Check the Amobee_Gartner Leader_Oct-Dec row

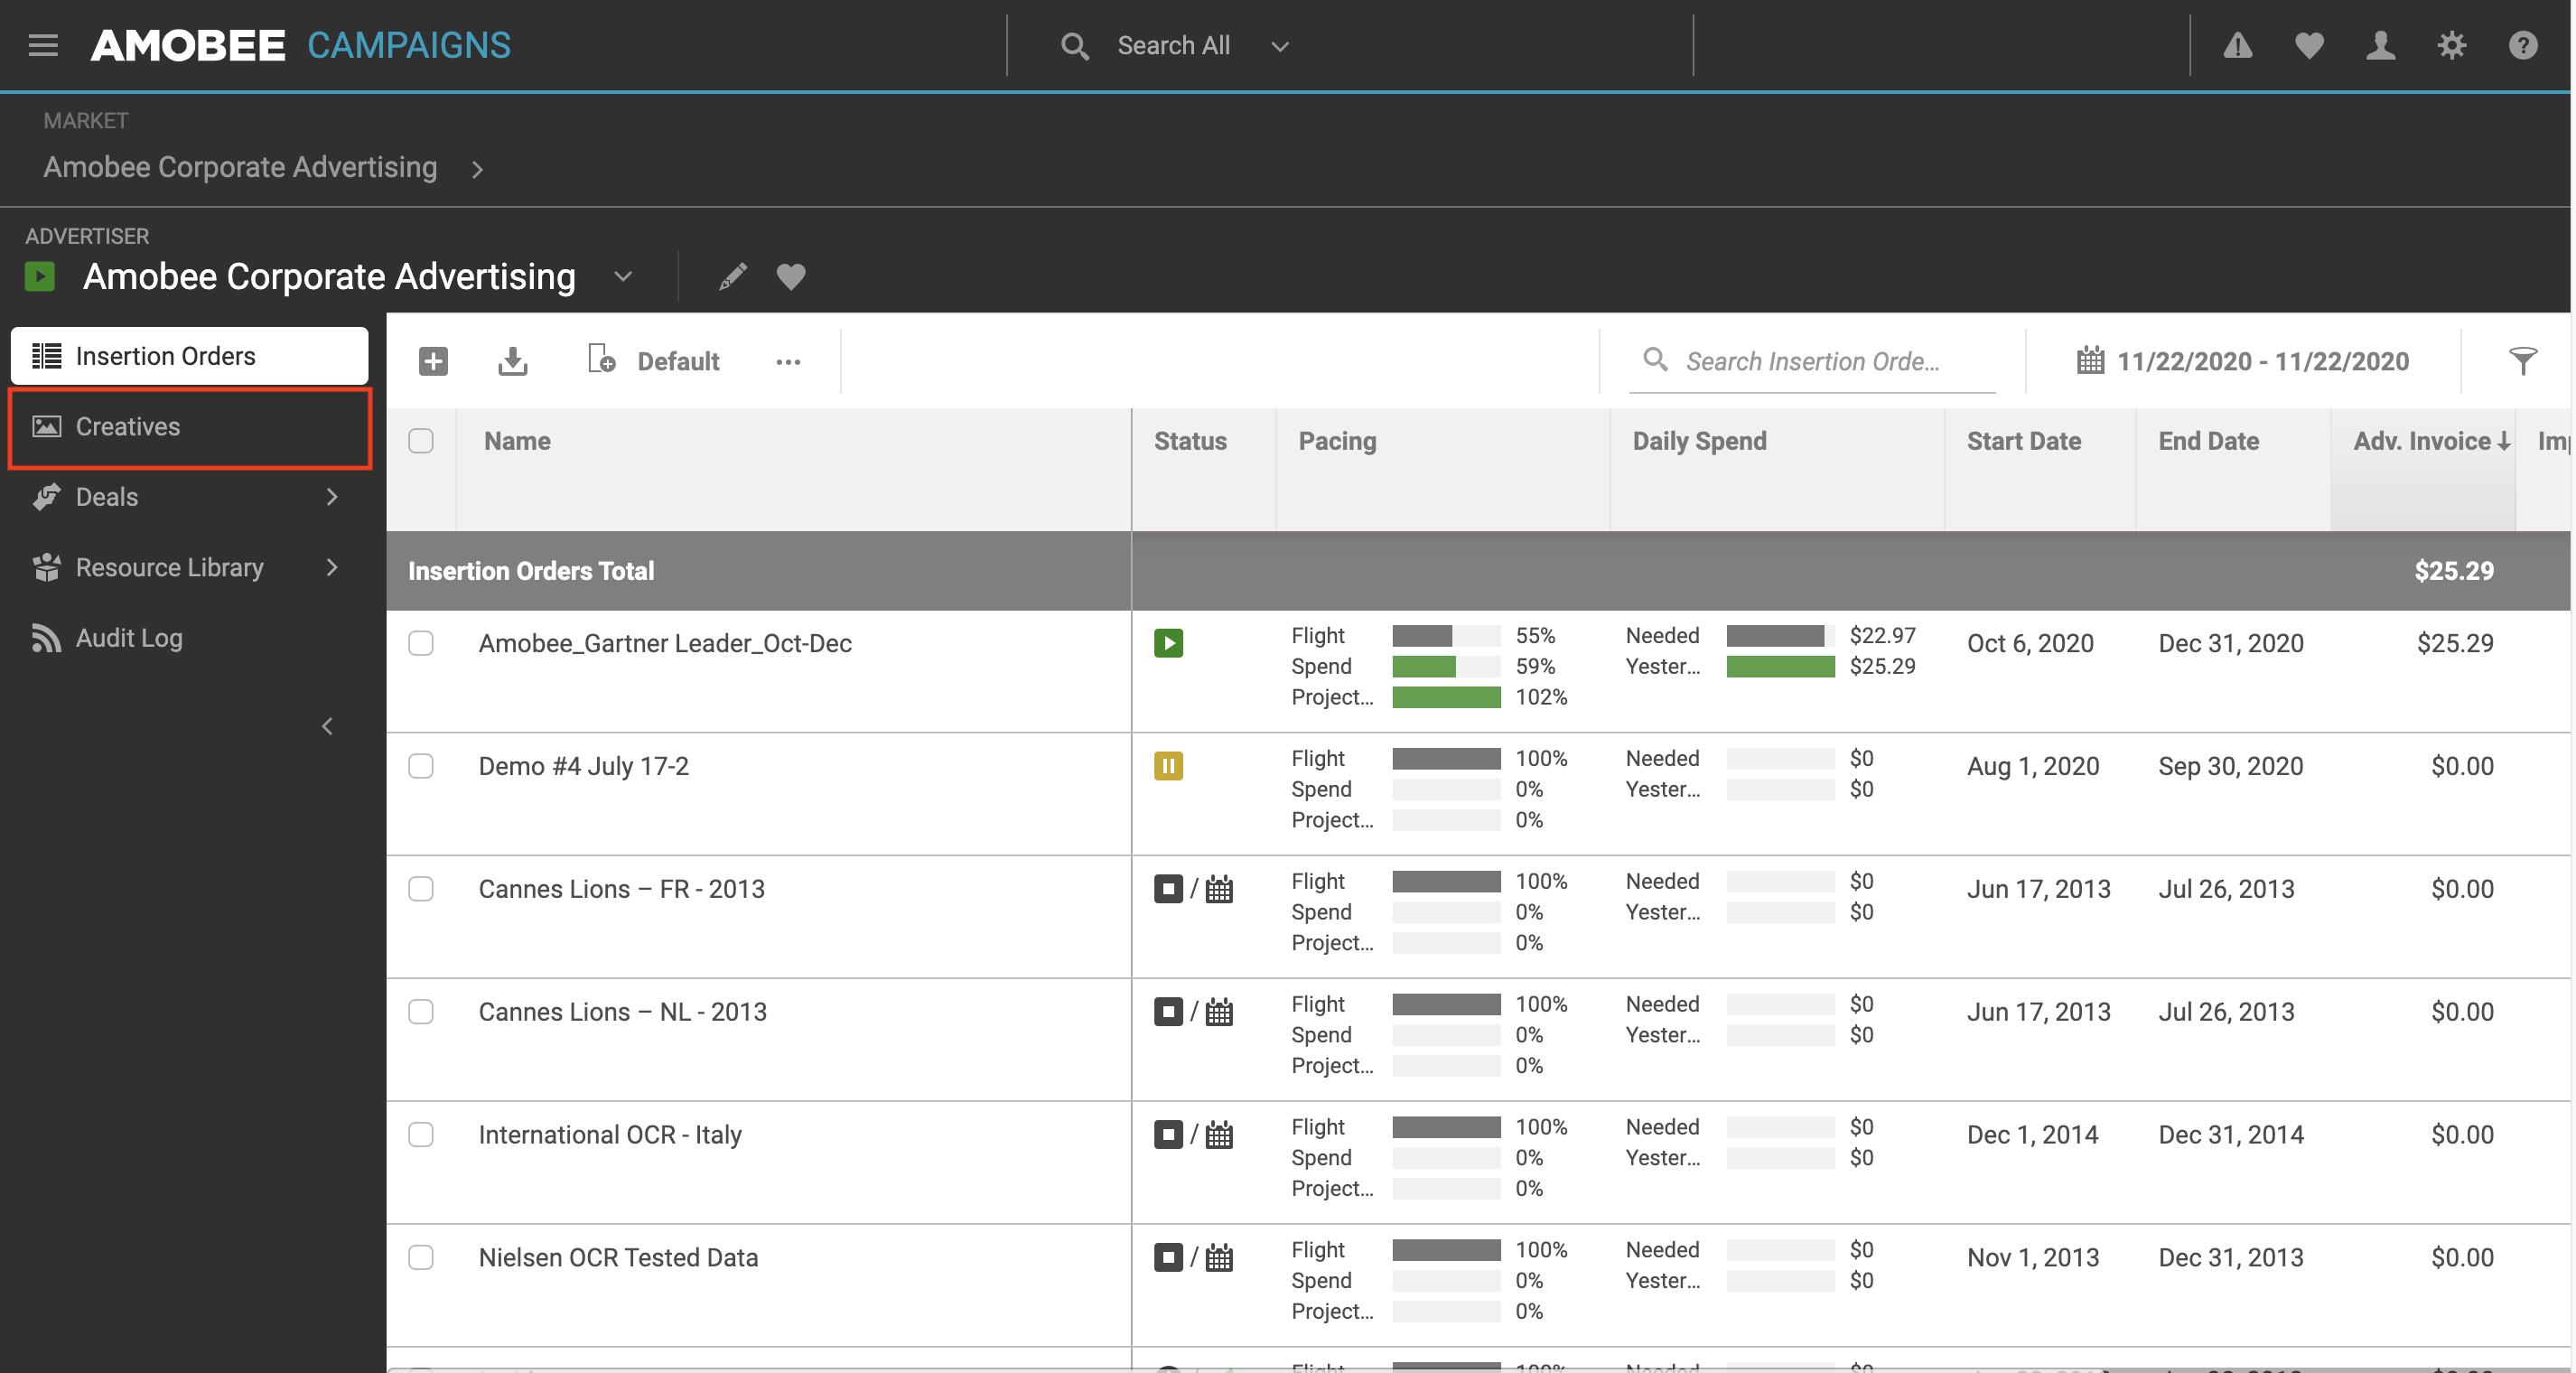[x=421, y=643]
